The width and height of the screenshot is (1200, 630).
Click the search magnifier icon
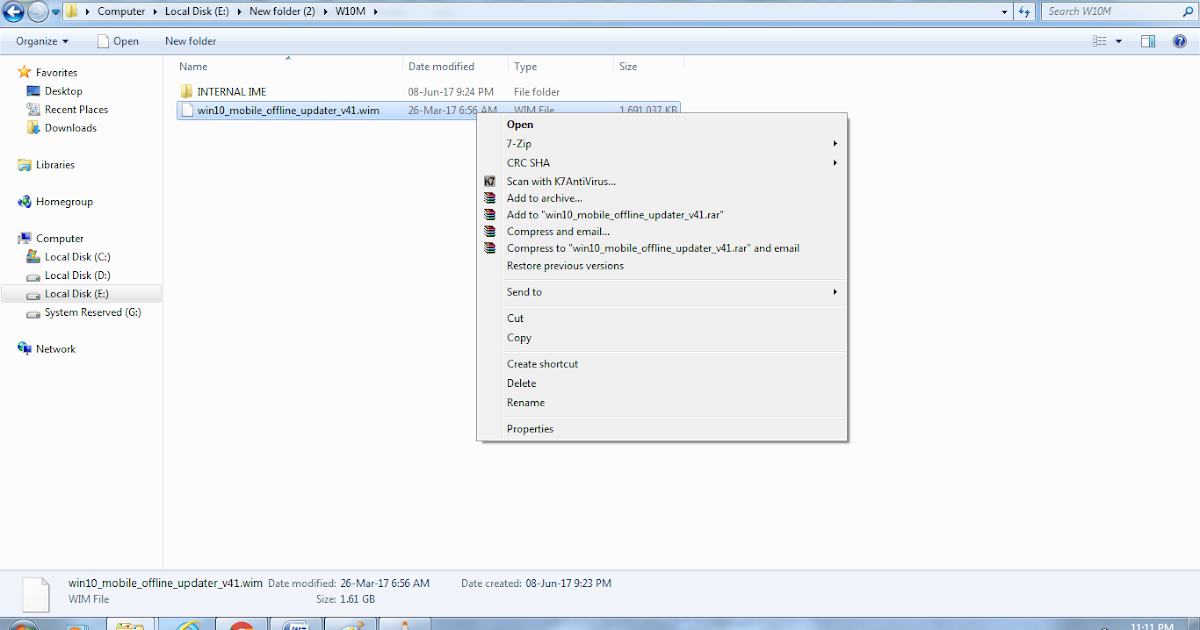[1188, 12]
